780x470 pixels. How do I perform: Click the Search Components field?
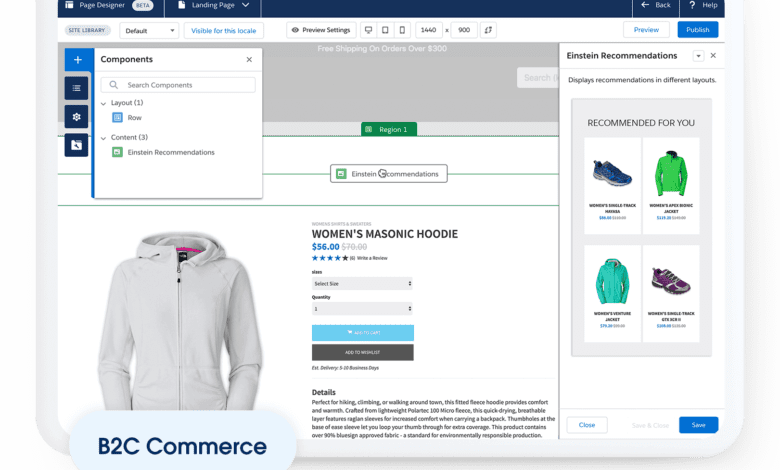coord(178,85)
